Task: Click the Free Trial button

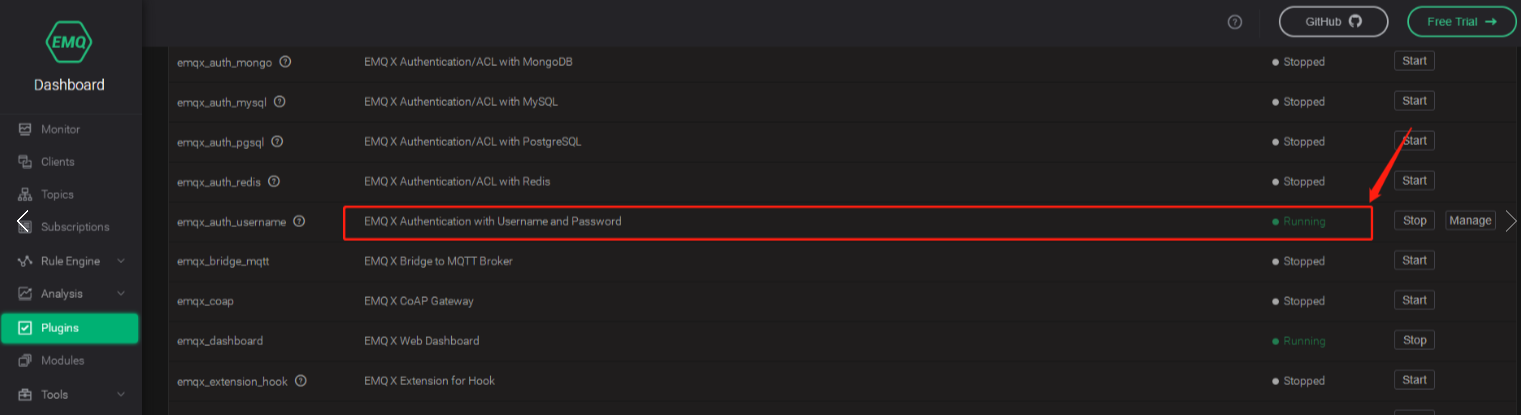Action: 1461,21
